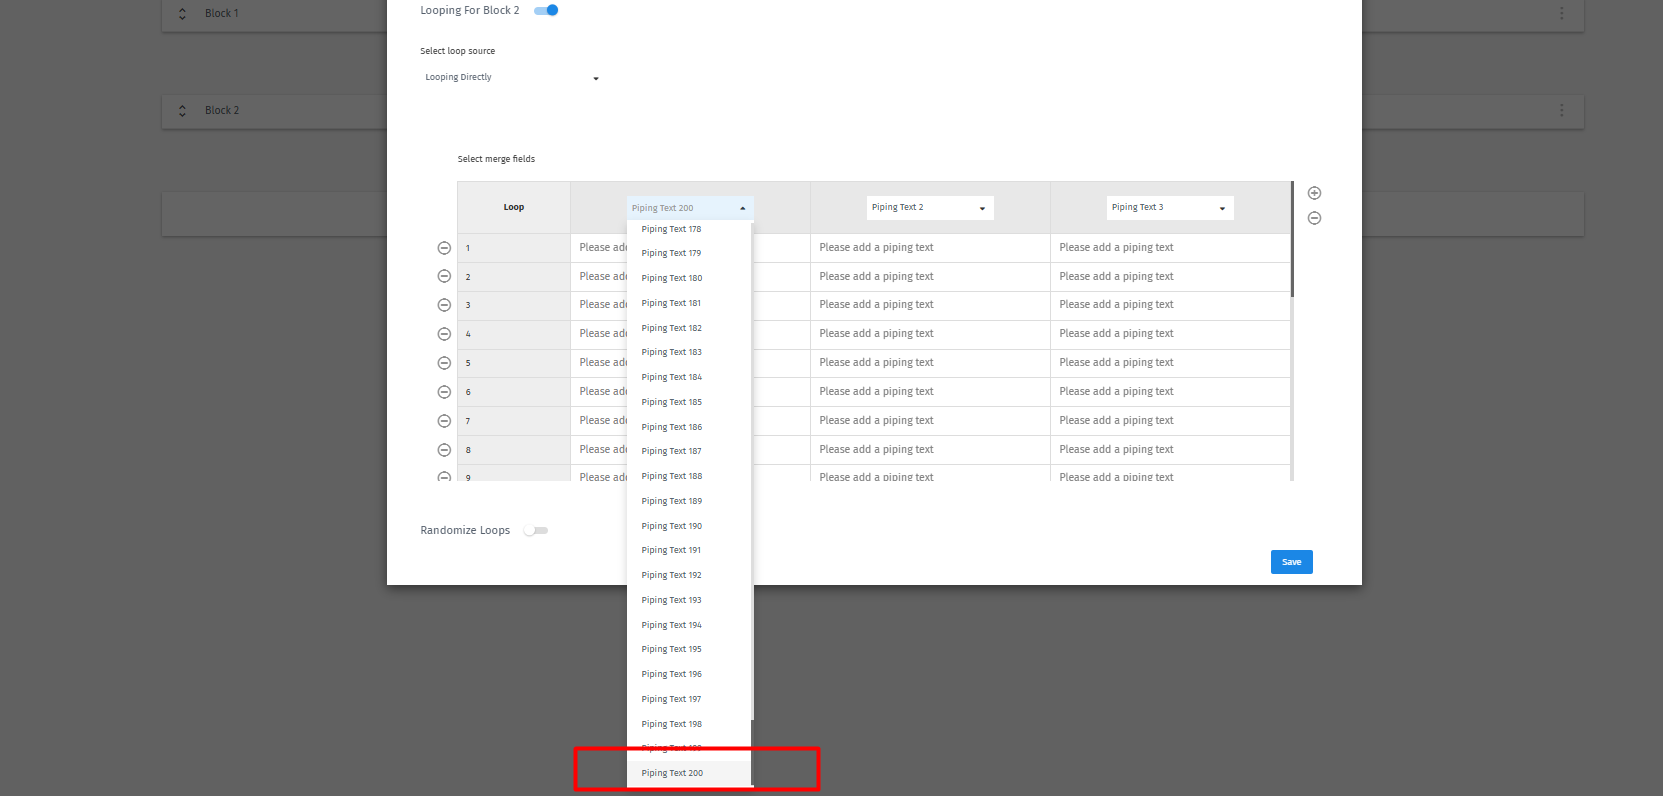Pick Piping Text 184 in dropdown
This screenshot has width=1663, height=796.
click(689, 377)
